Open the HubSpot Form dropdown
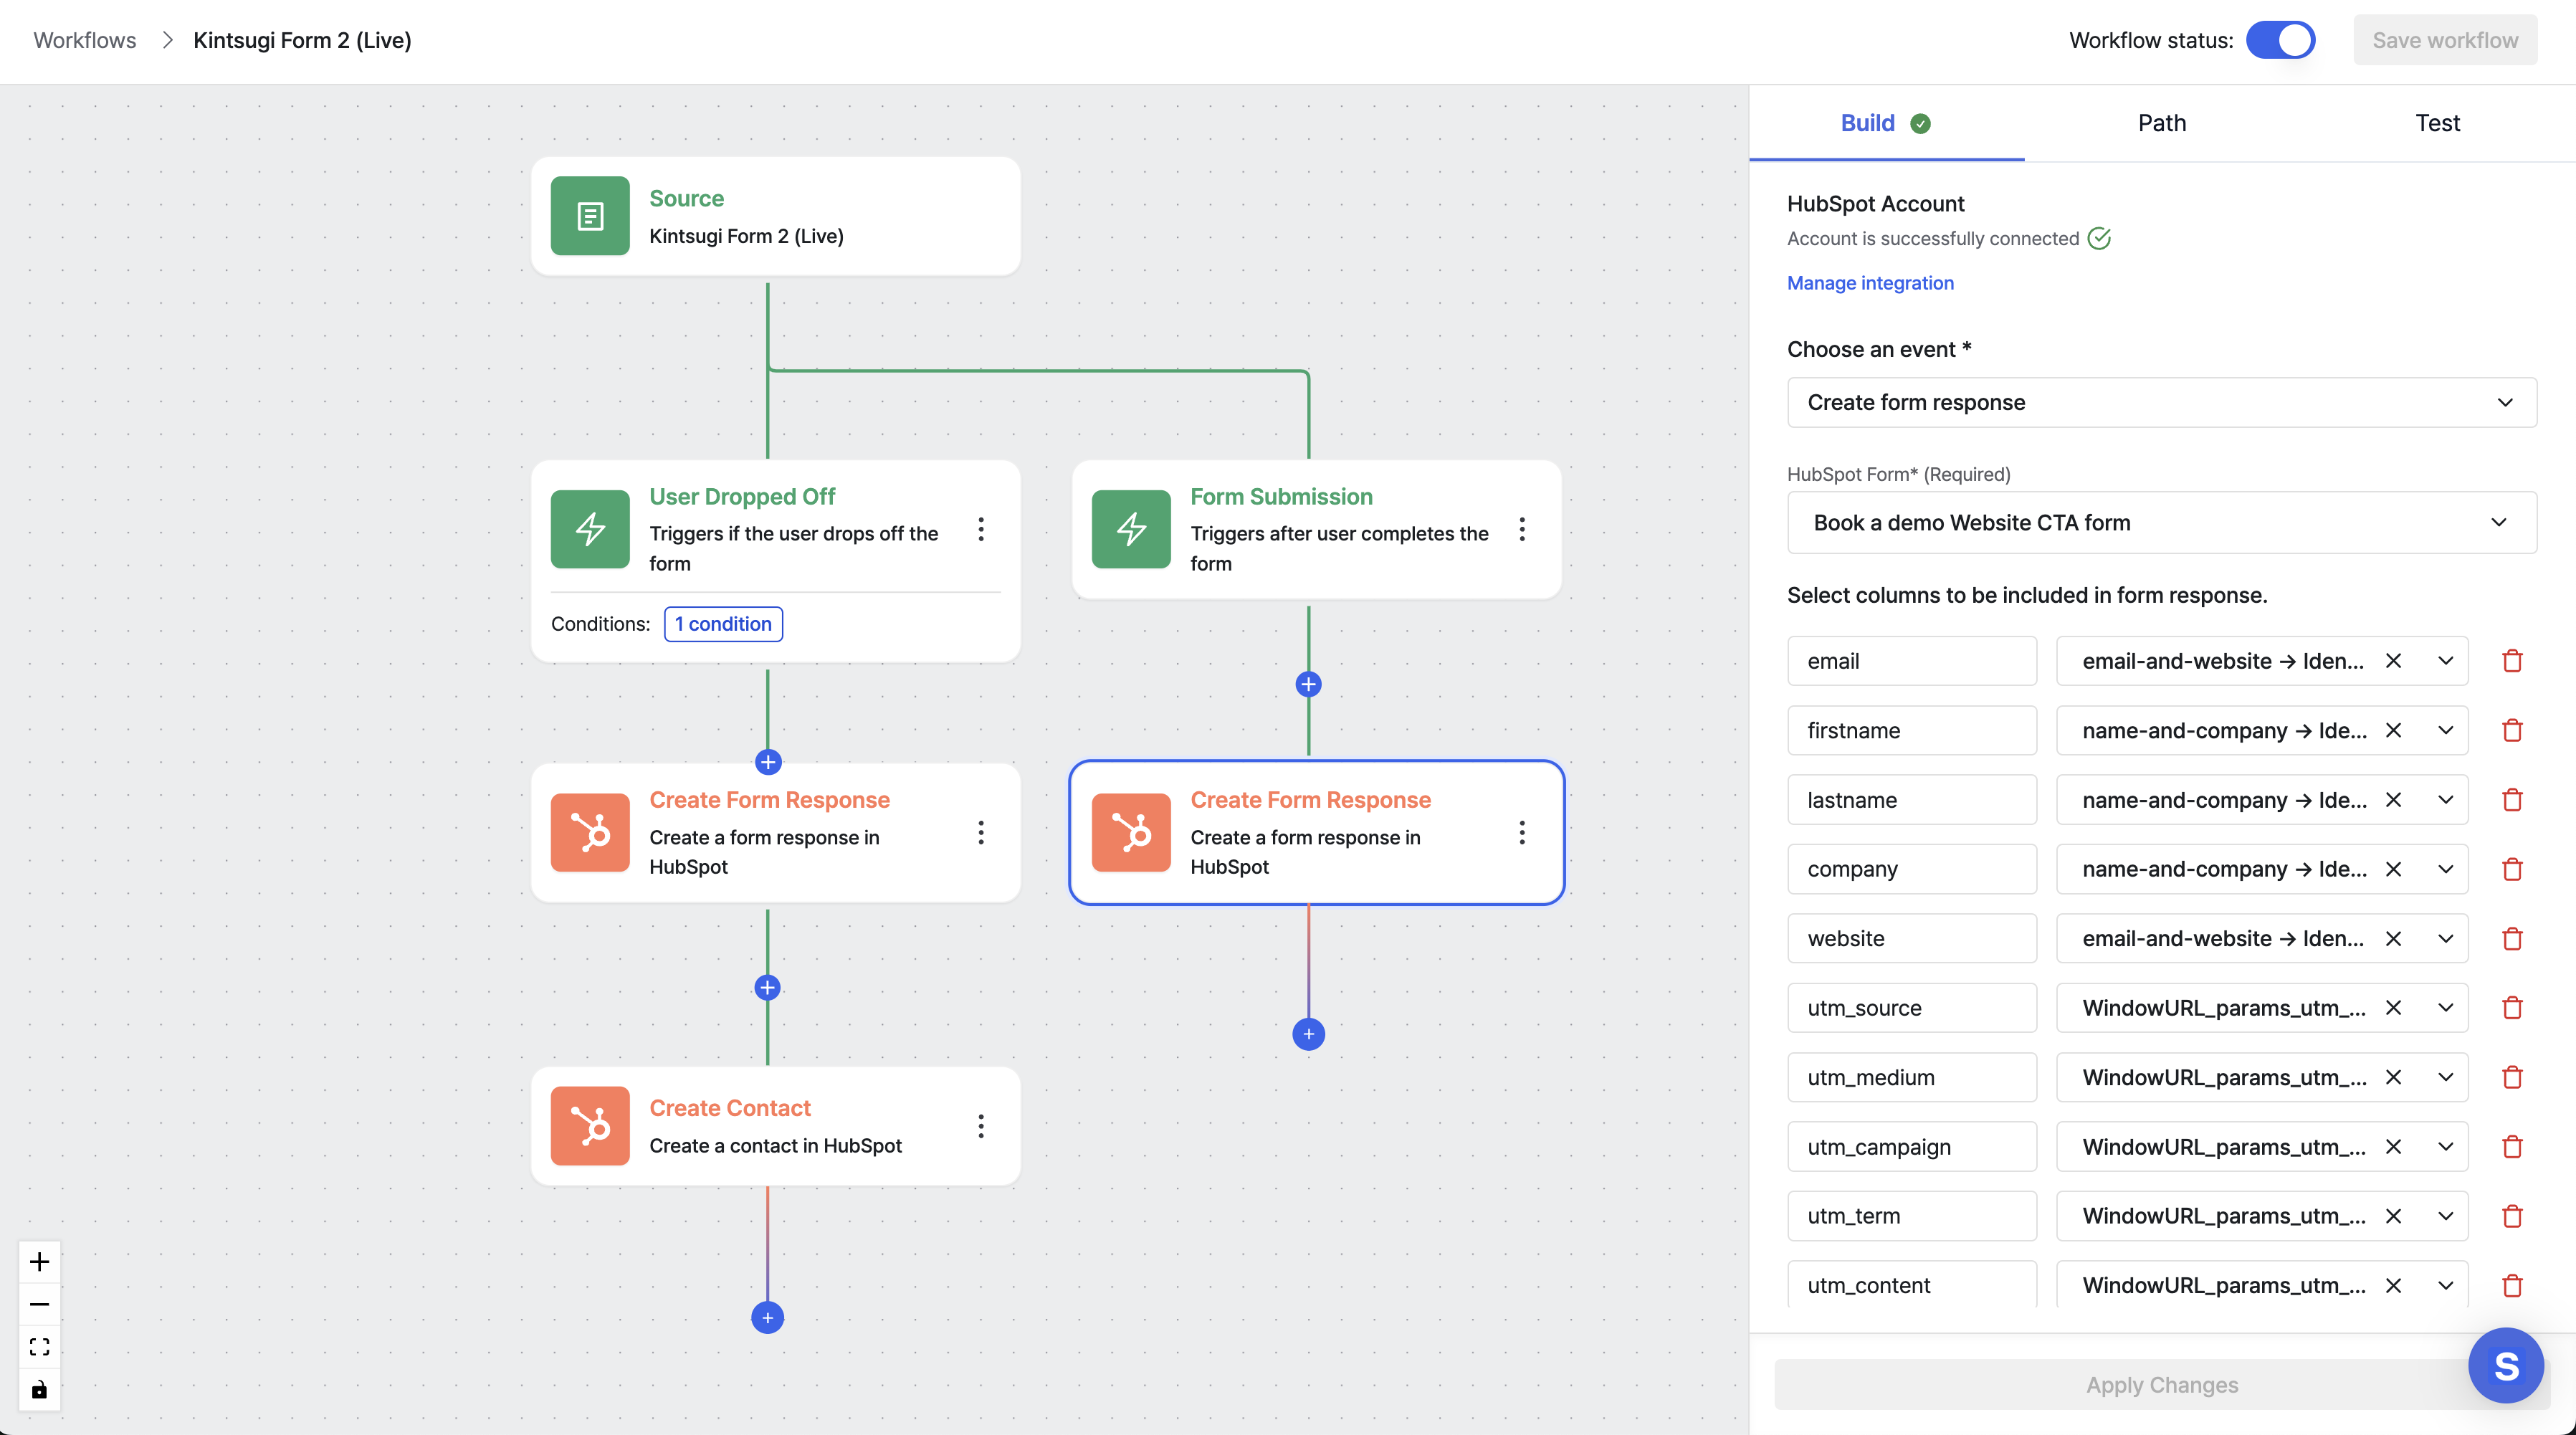2576x1435 pixels. pyautogui.click(x=2162, y=522)
